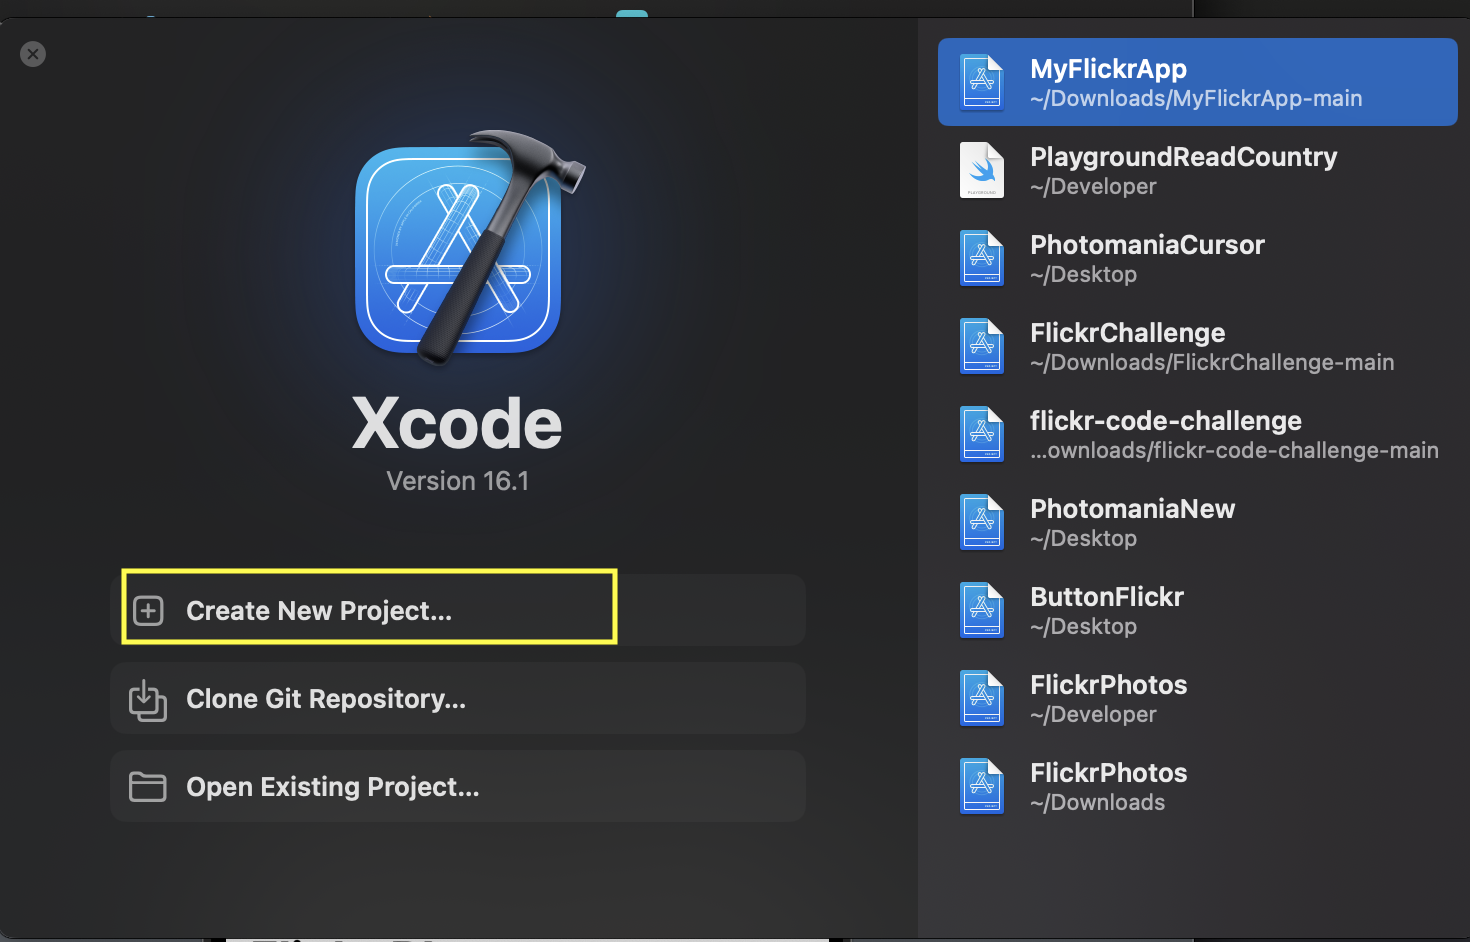This screenshot has width=1470, height=942.
Task: Select FlickrChallenge recent project
Action: click(x=1198, y=346)
